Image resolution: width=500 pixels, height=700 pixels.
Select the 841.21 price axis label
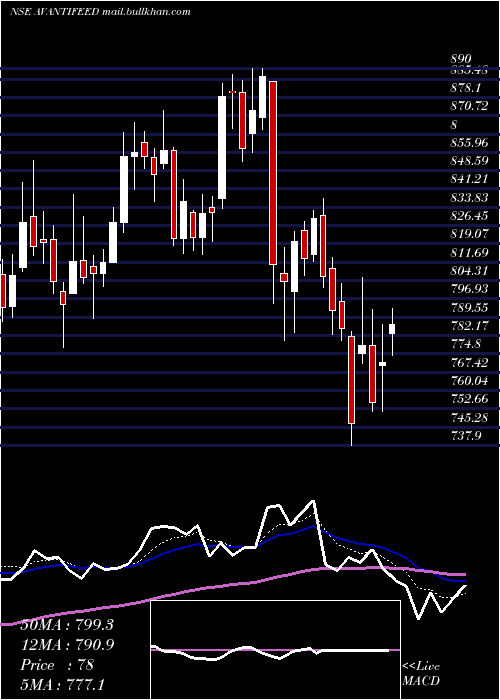point(469,179)
